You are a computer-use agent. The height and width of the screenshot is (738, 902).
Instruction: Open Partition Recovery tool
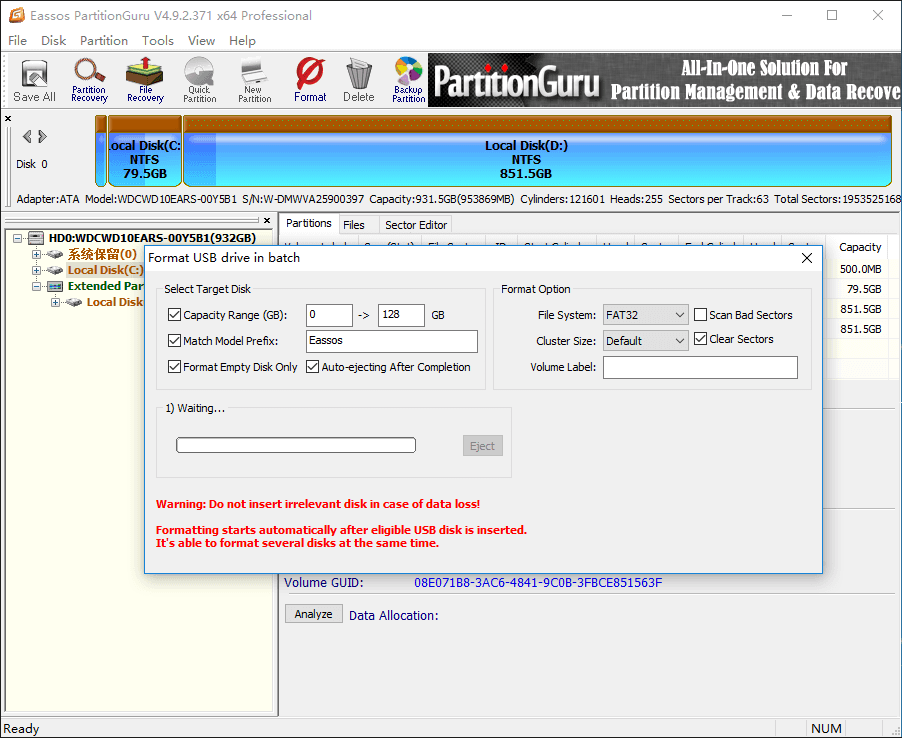[89, 81]
